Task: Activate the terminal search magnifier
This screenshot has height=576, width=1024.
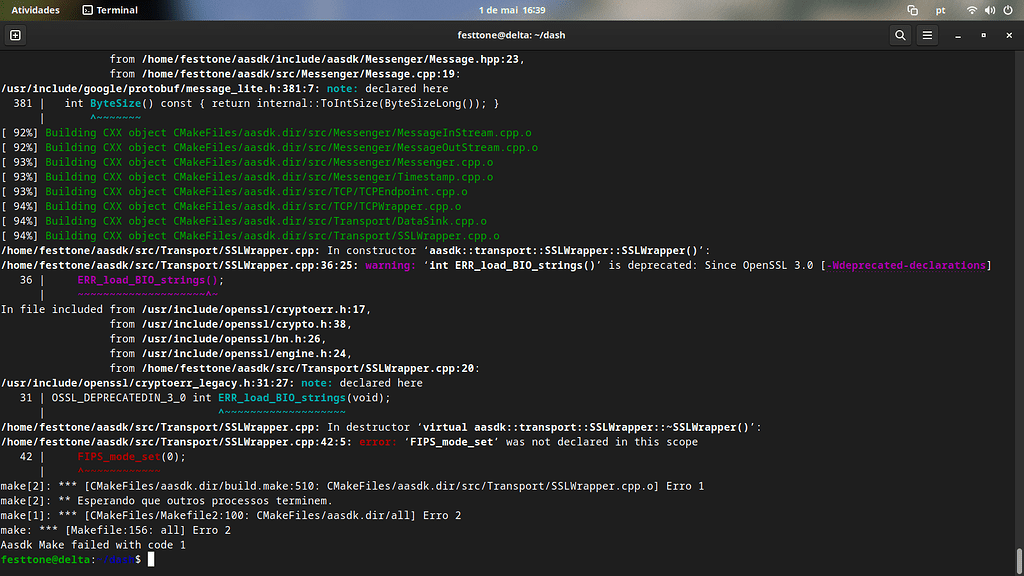Action: pos(899,35)
